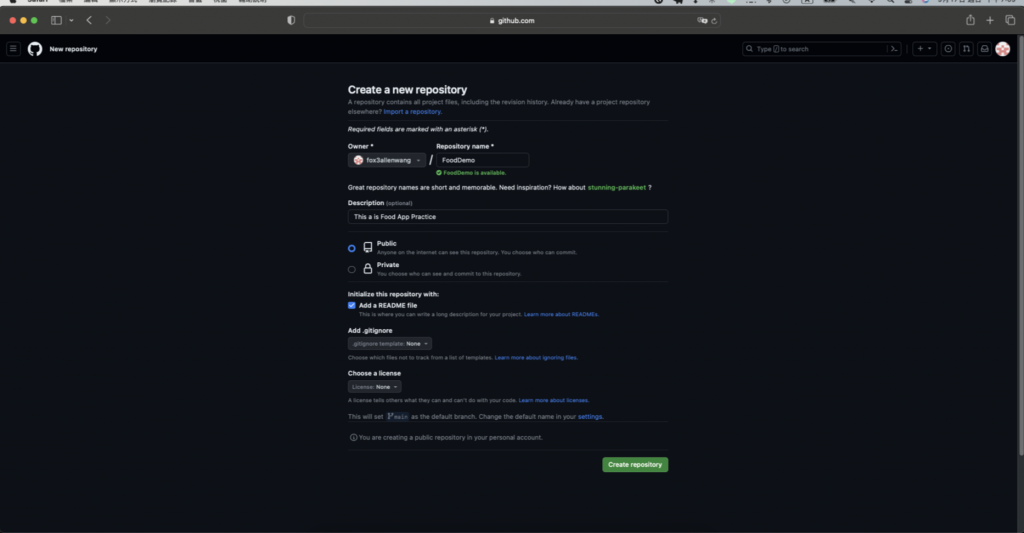Click the GitHub Octocat logo
Screen dimensions: 1024x533
[x=35, y=49]
